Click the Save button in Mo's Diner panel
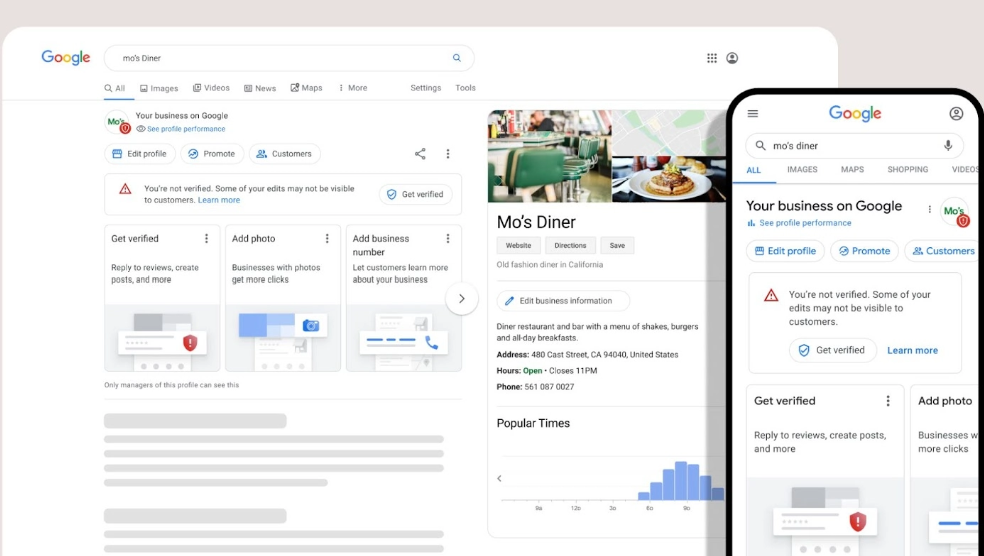The image size is (984, 556). coord(617,245)
